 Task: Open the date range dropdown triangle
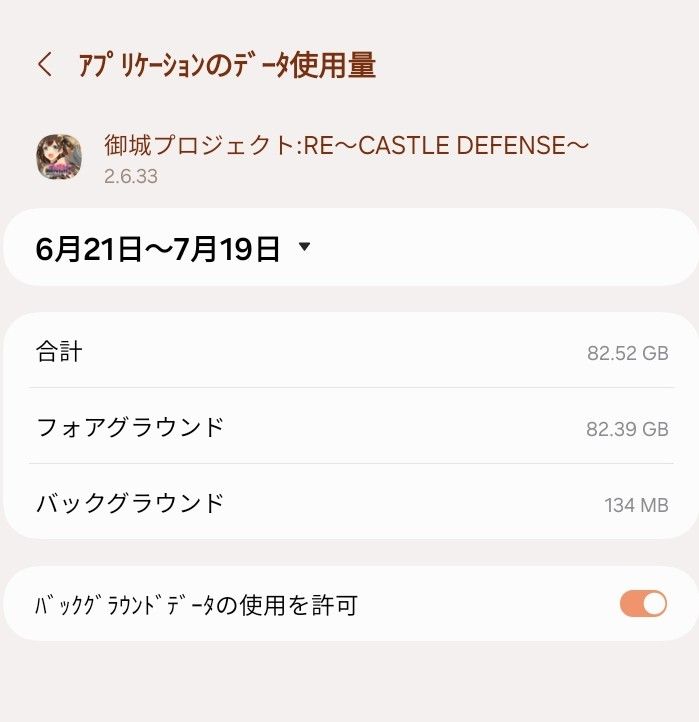(305, 247)
